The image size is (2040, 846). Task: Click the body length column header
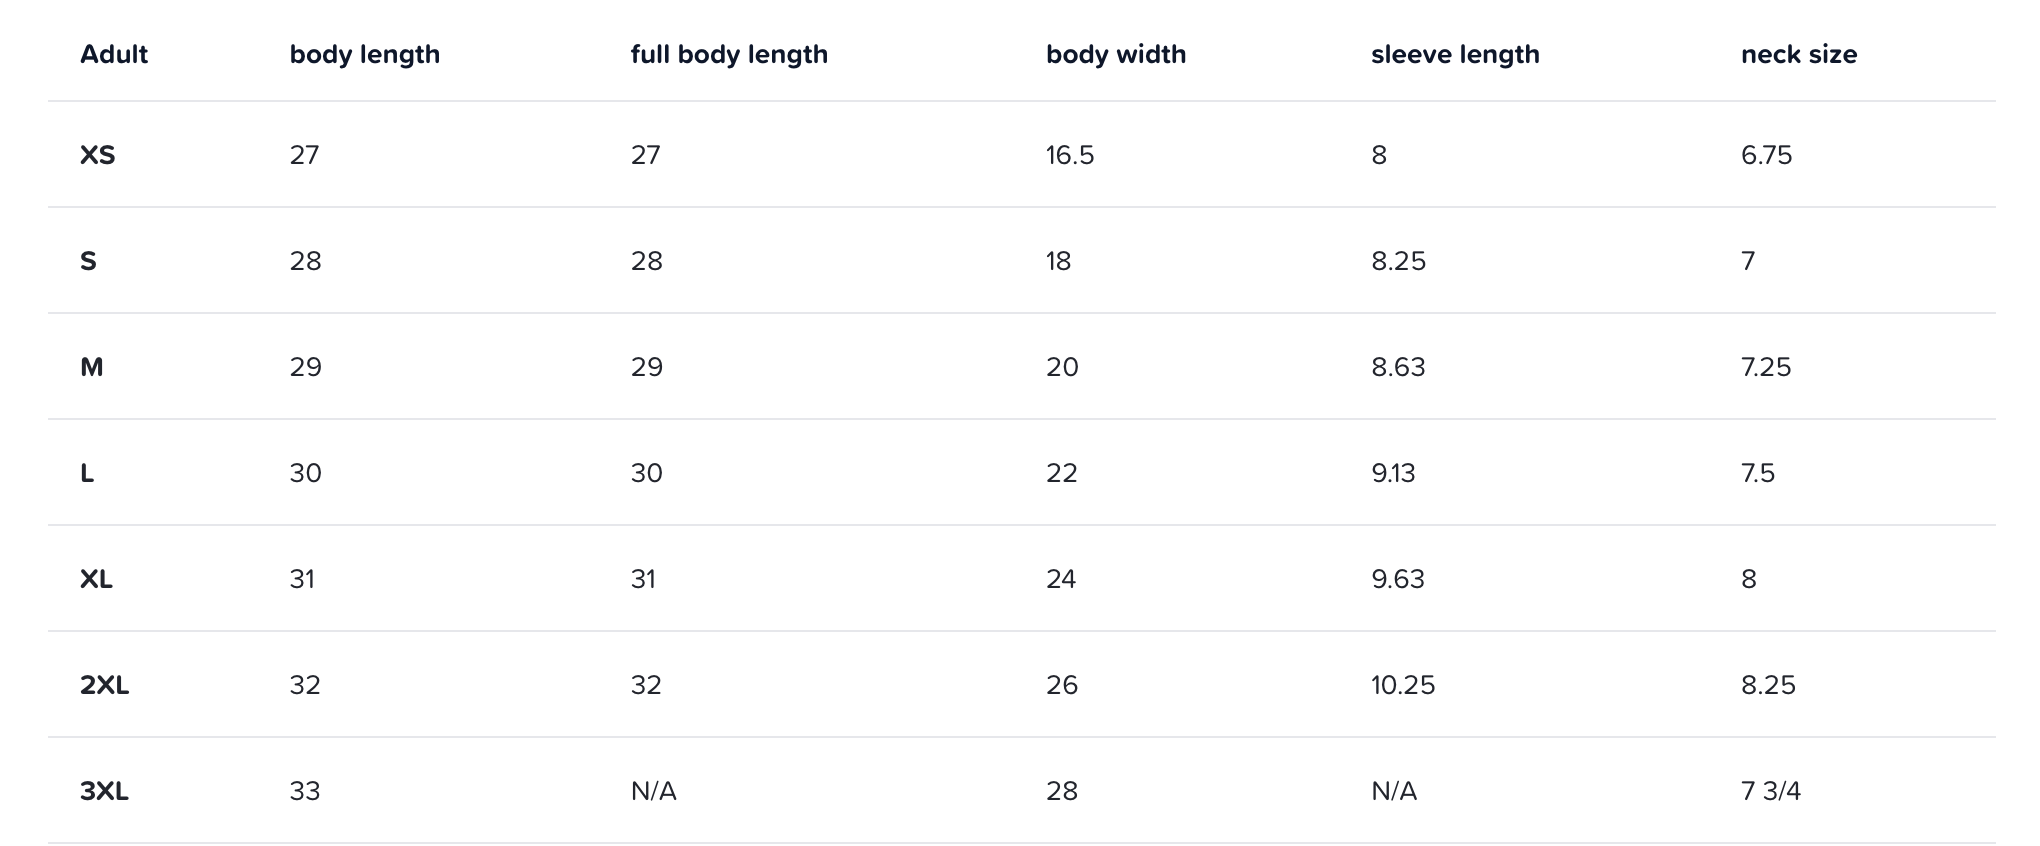(x=365, y=54)
